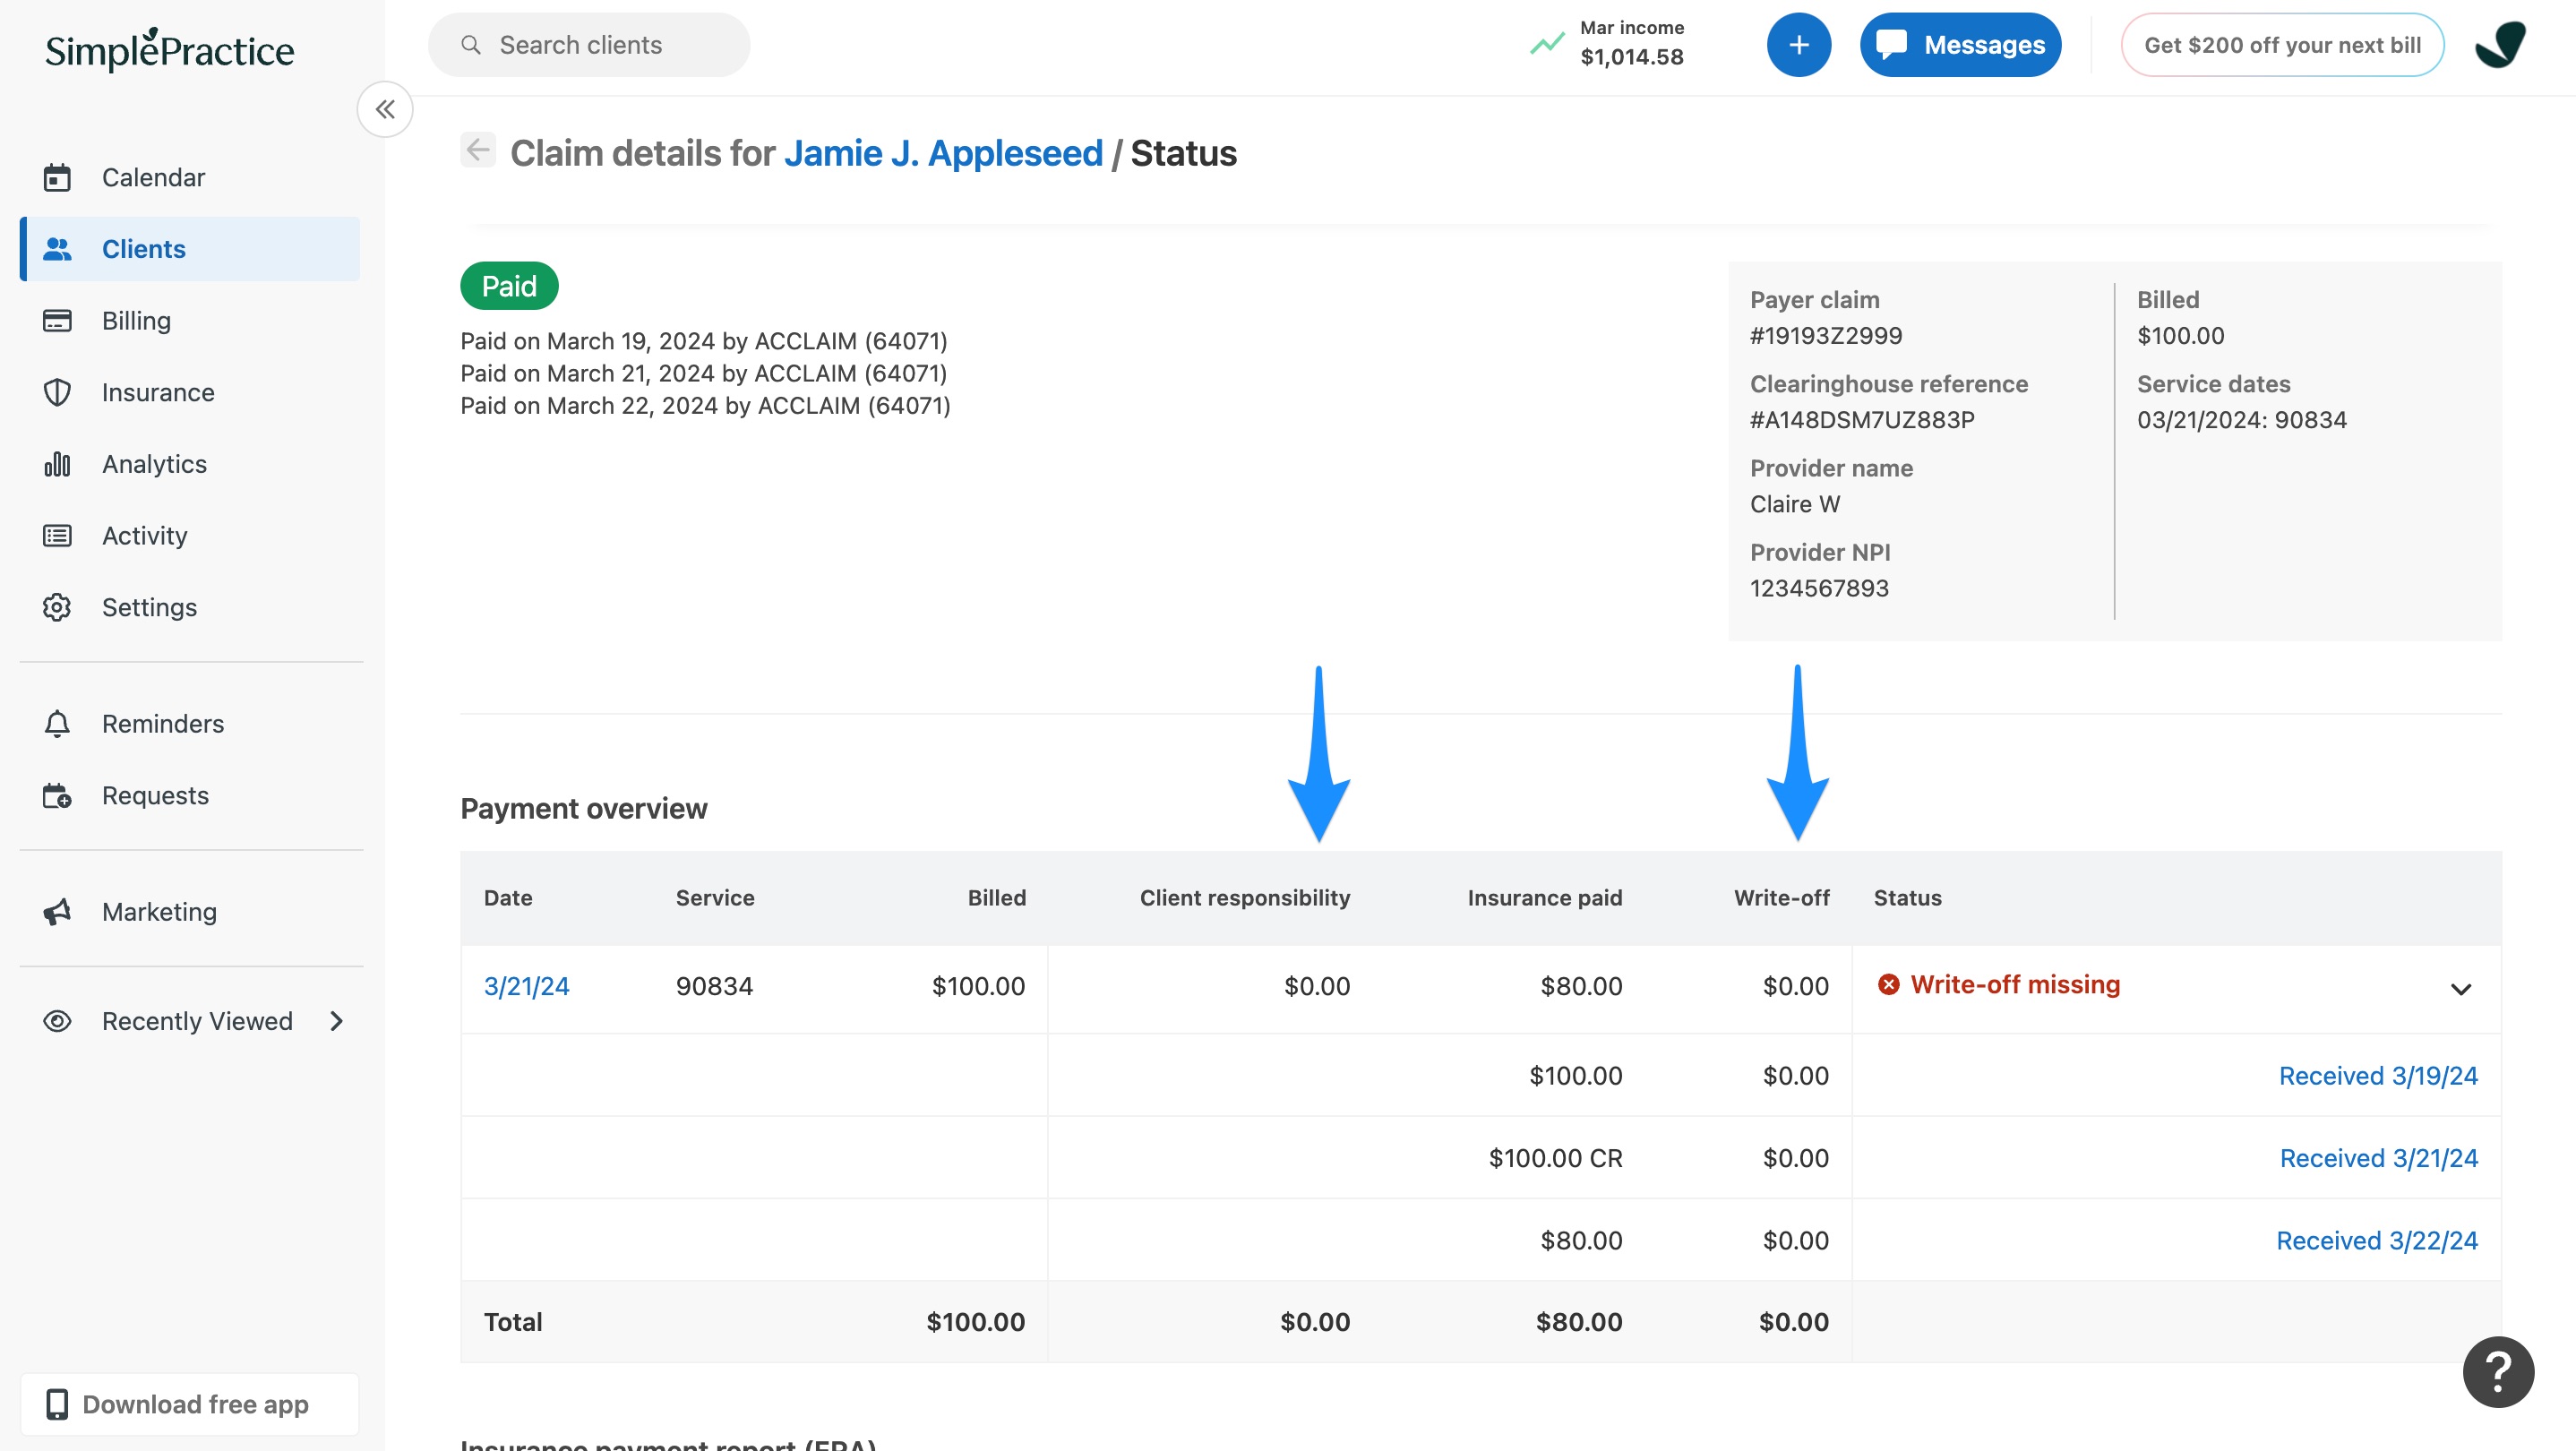Click Paid on March 22, 2024 line
Image resolution: width=2576 pixels, height=1451 pixels.
705,405
